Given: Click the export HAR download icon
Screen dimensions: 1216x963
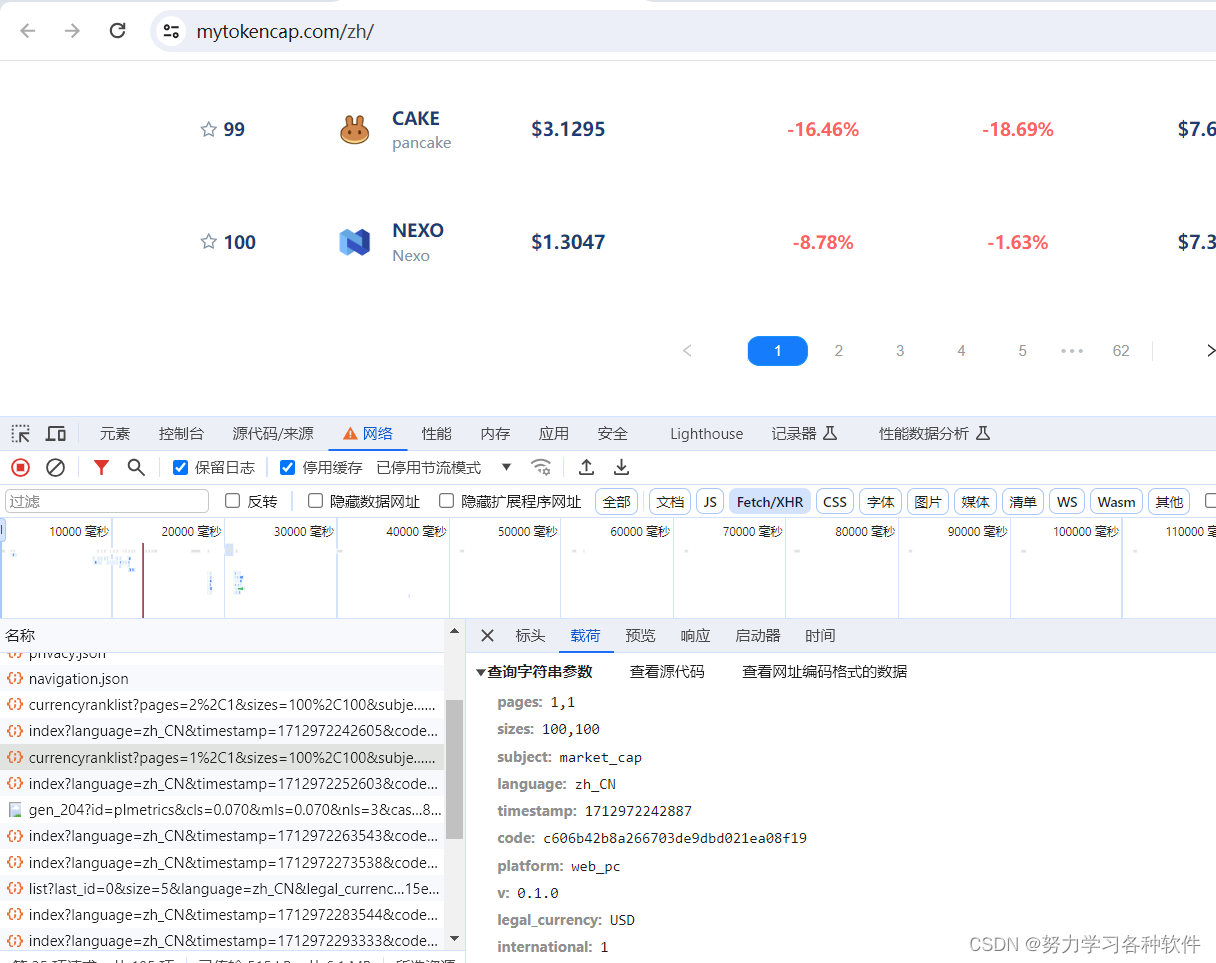Looking at the screenshot, I should click(x=621, y=467).
